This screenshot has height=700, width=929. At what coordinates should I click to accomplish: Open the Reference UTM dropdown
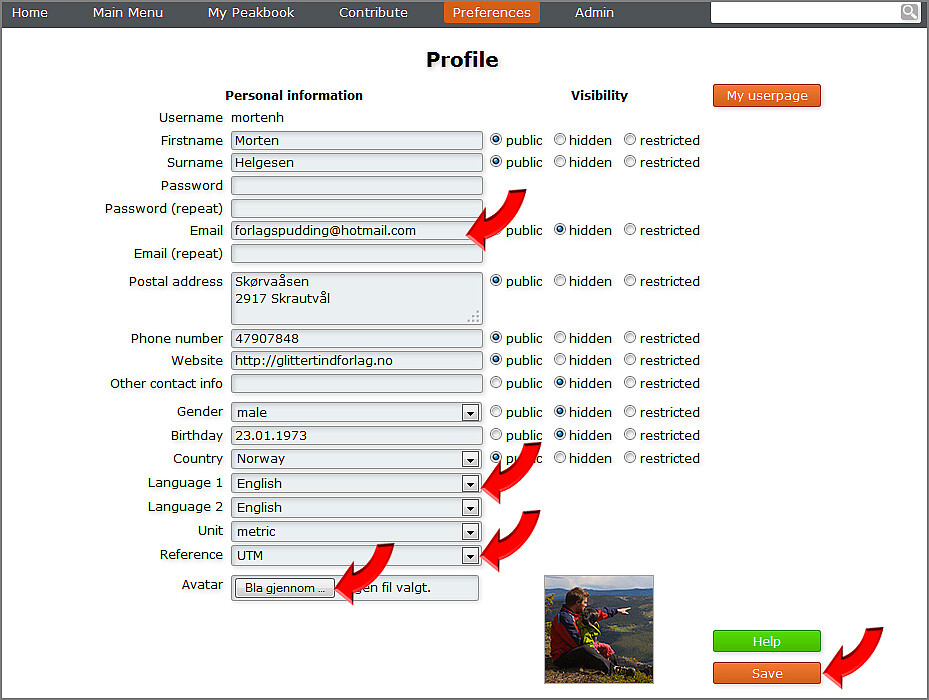(x=469, y=556)
